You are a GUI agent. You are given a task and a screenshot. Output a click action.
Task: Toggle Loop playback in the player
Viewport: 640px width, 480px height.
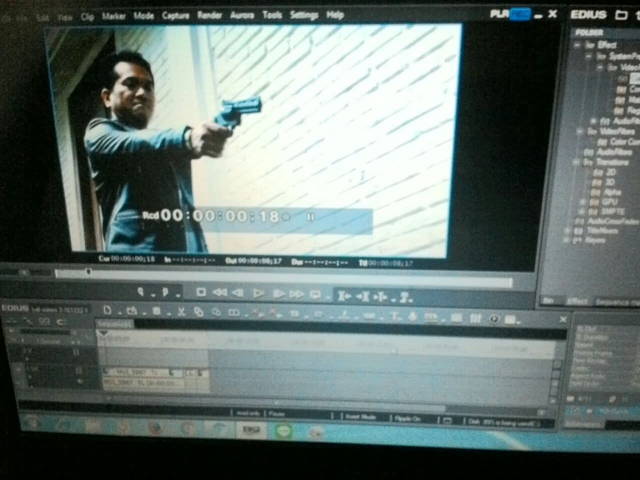point(315,294)
